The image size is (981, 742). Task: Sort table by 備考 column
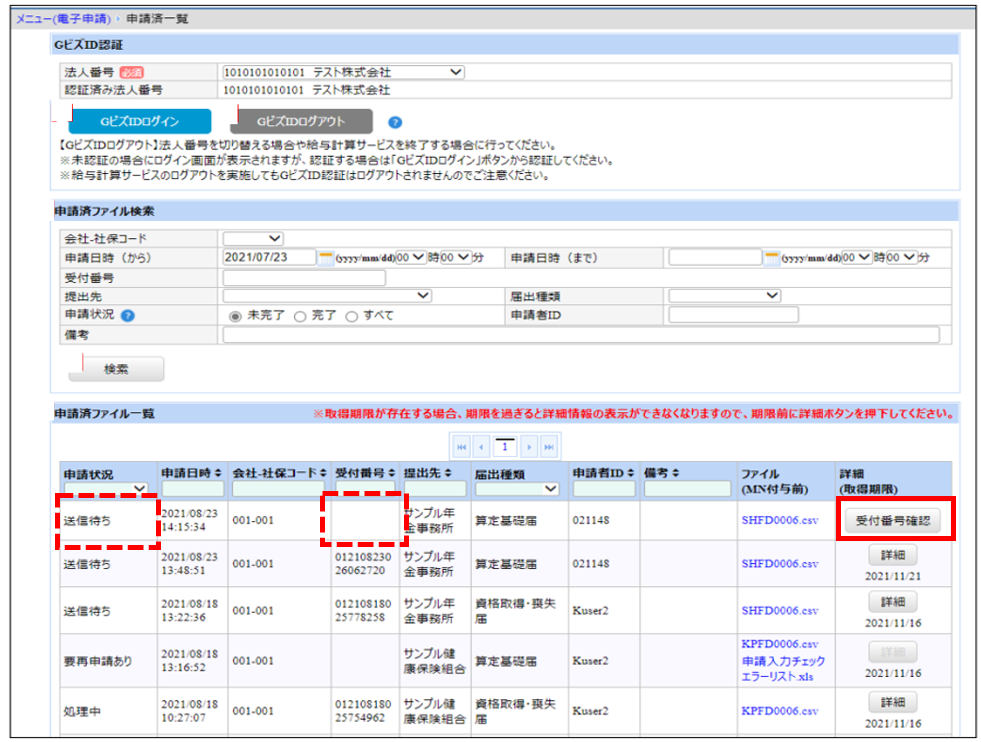click(x=676, y=472)
